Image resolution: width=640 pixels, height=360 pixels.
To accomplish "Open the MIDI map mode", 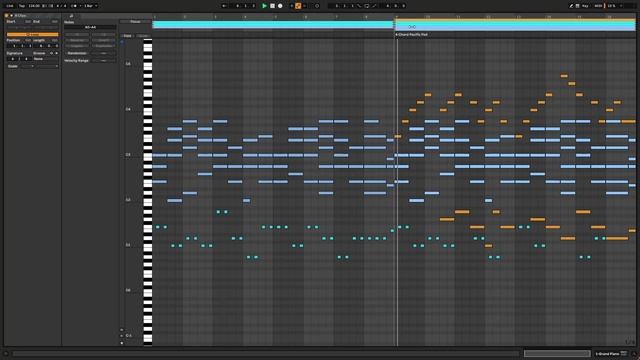I will 598,6.
